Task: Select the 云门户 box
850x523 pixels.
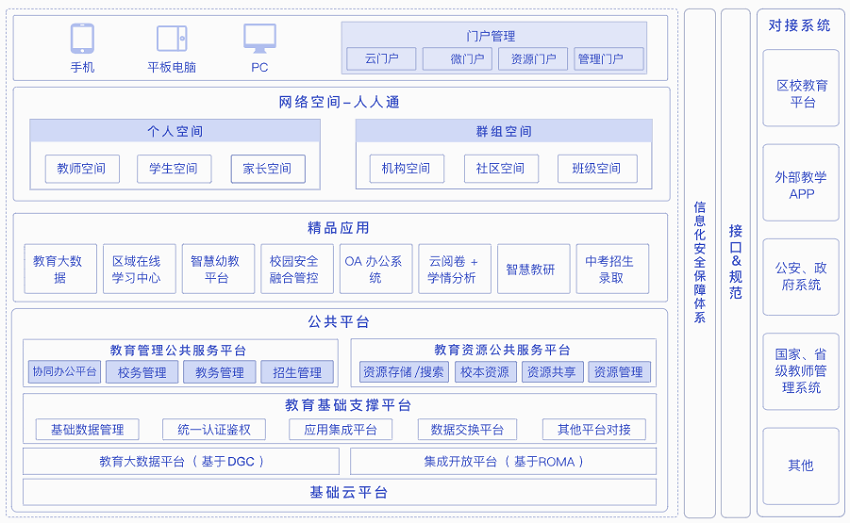Action: [x=381, y=59]
